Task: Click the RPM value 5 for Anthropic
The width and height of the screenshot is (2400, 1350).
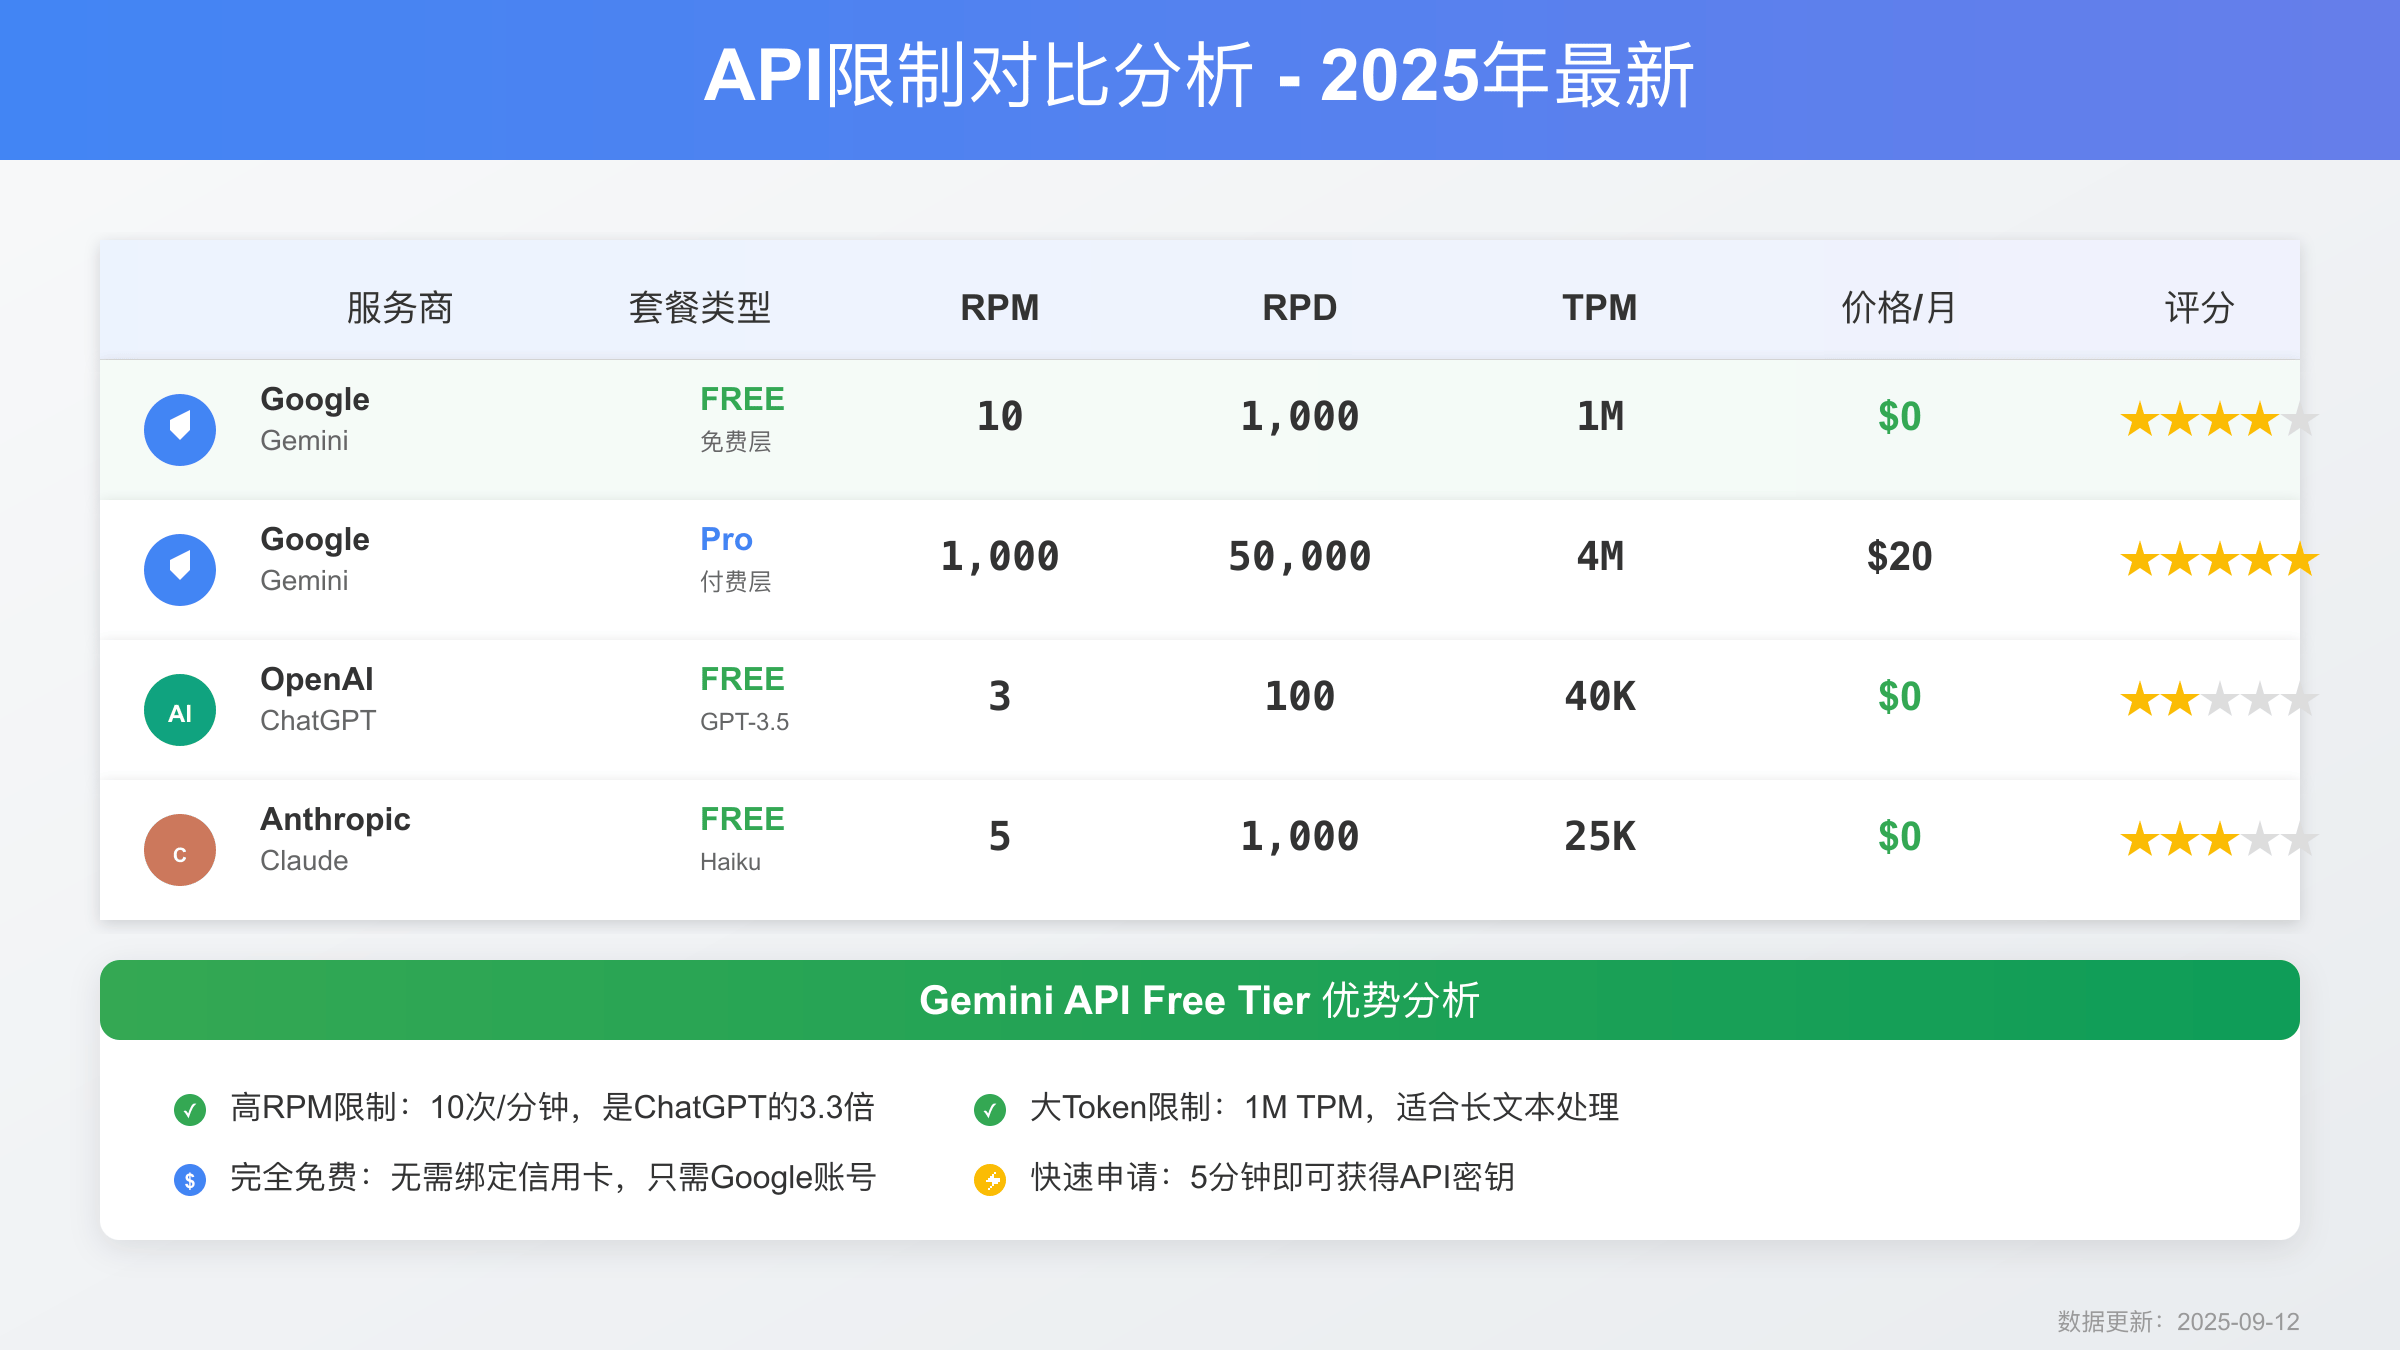Action: coord(1000,836)
